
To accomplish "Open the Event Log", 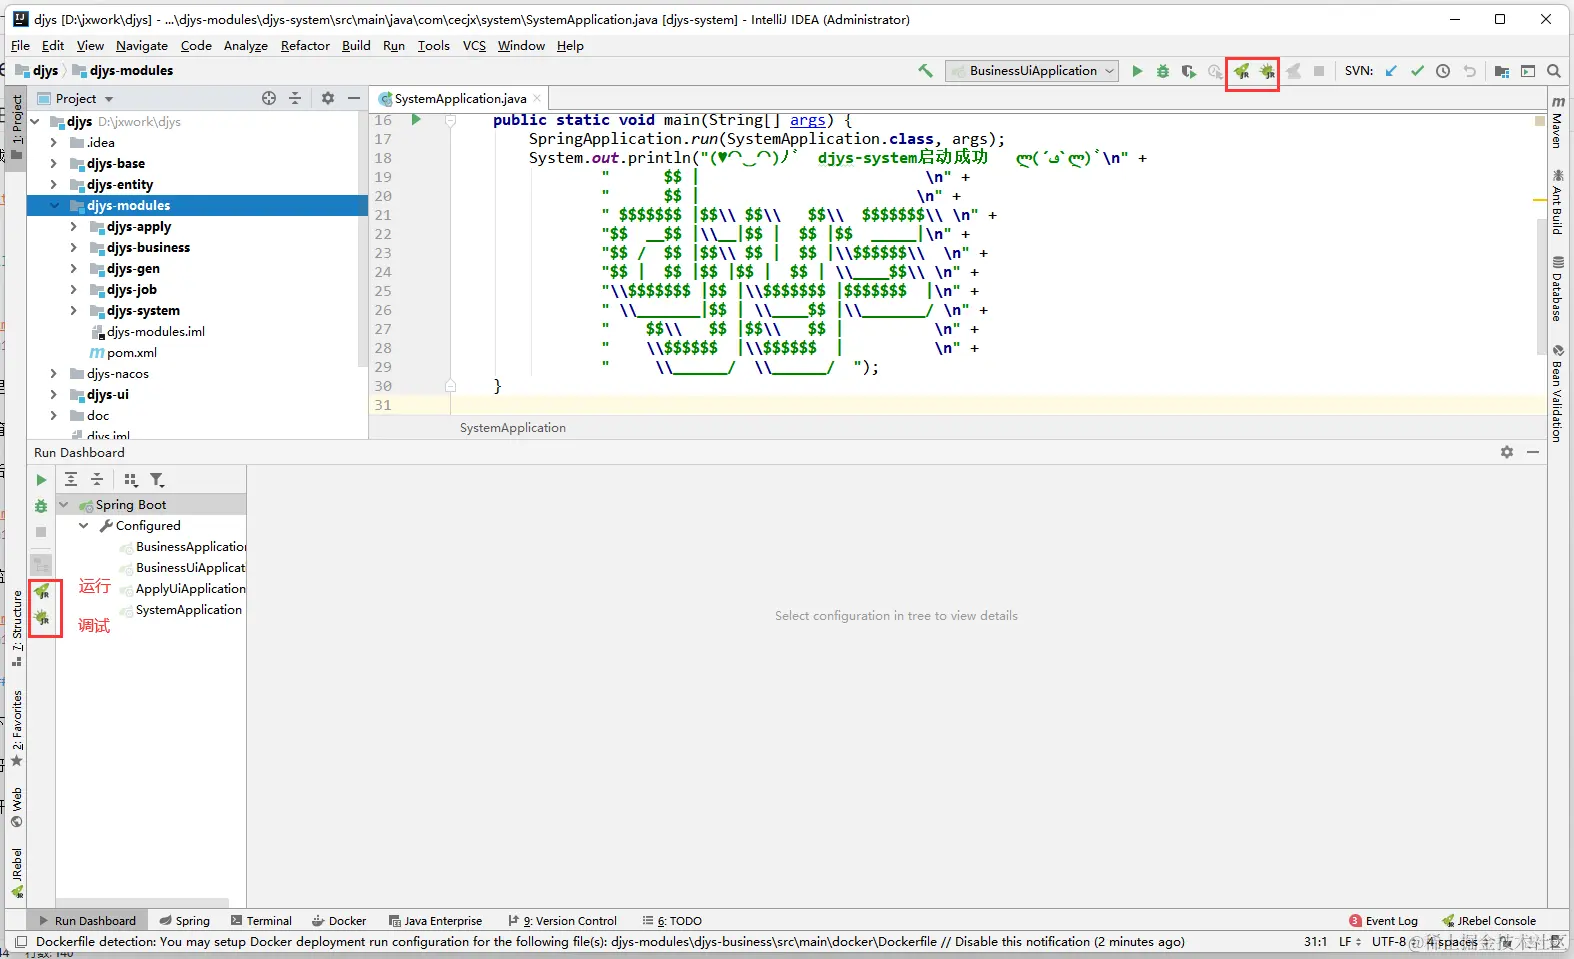I will coord(1383,921).
